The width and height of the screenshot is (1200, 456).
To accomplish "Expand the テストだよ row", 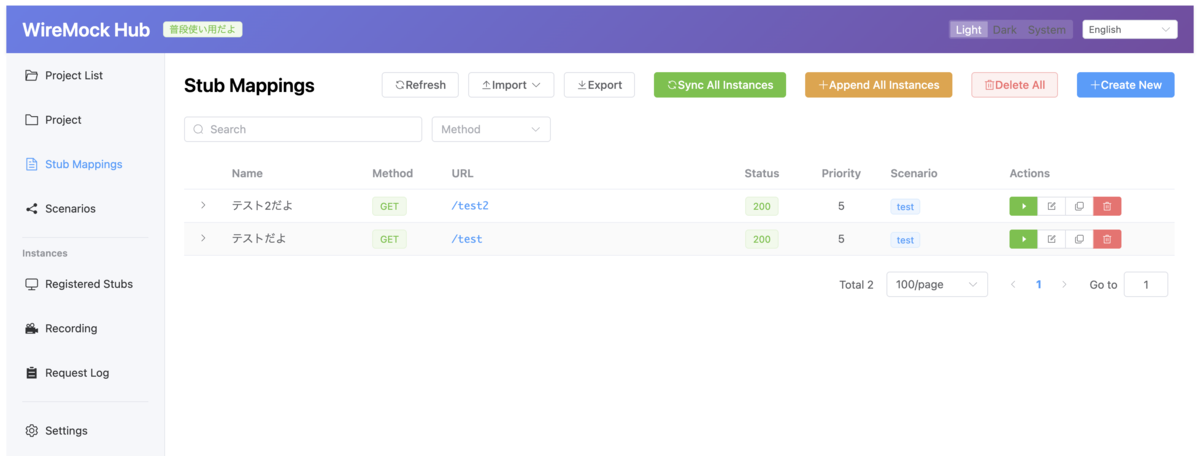I will pos(203,238).
